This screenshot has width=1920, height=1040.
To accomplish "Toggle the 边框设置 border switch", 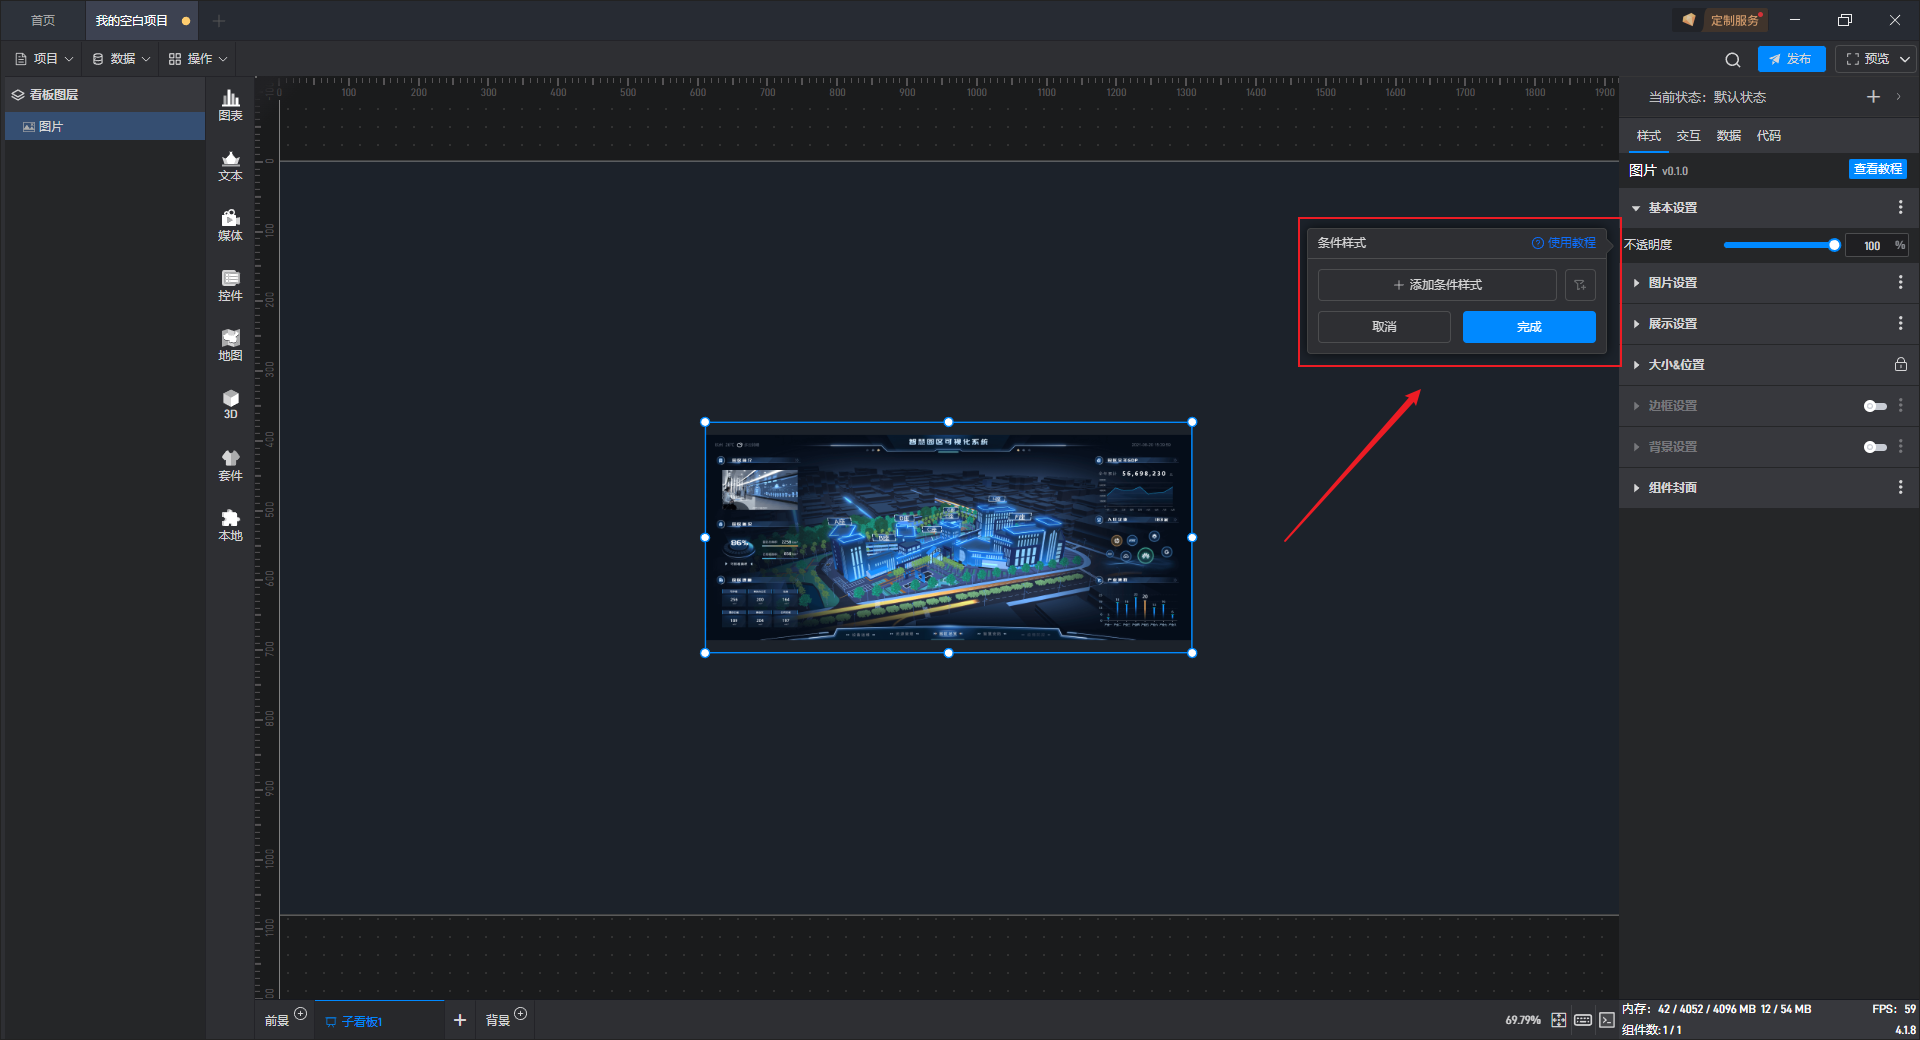I will [x=1875, y=406].
